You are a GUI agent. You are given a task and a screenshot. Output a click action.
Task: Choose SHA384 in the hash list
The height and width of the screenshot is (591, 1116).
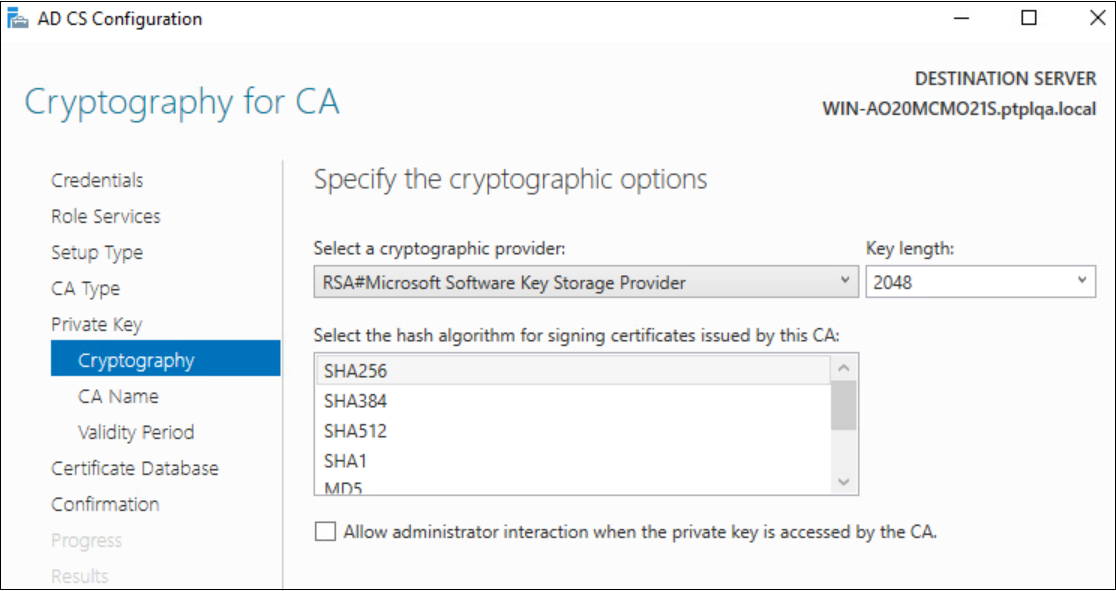572,401
